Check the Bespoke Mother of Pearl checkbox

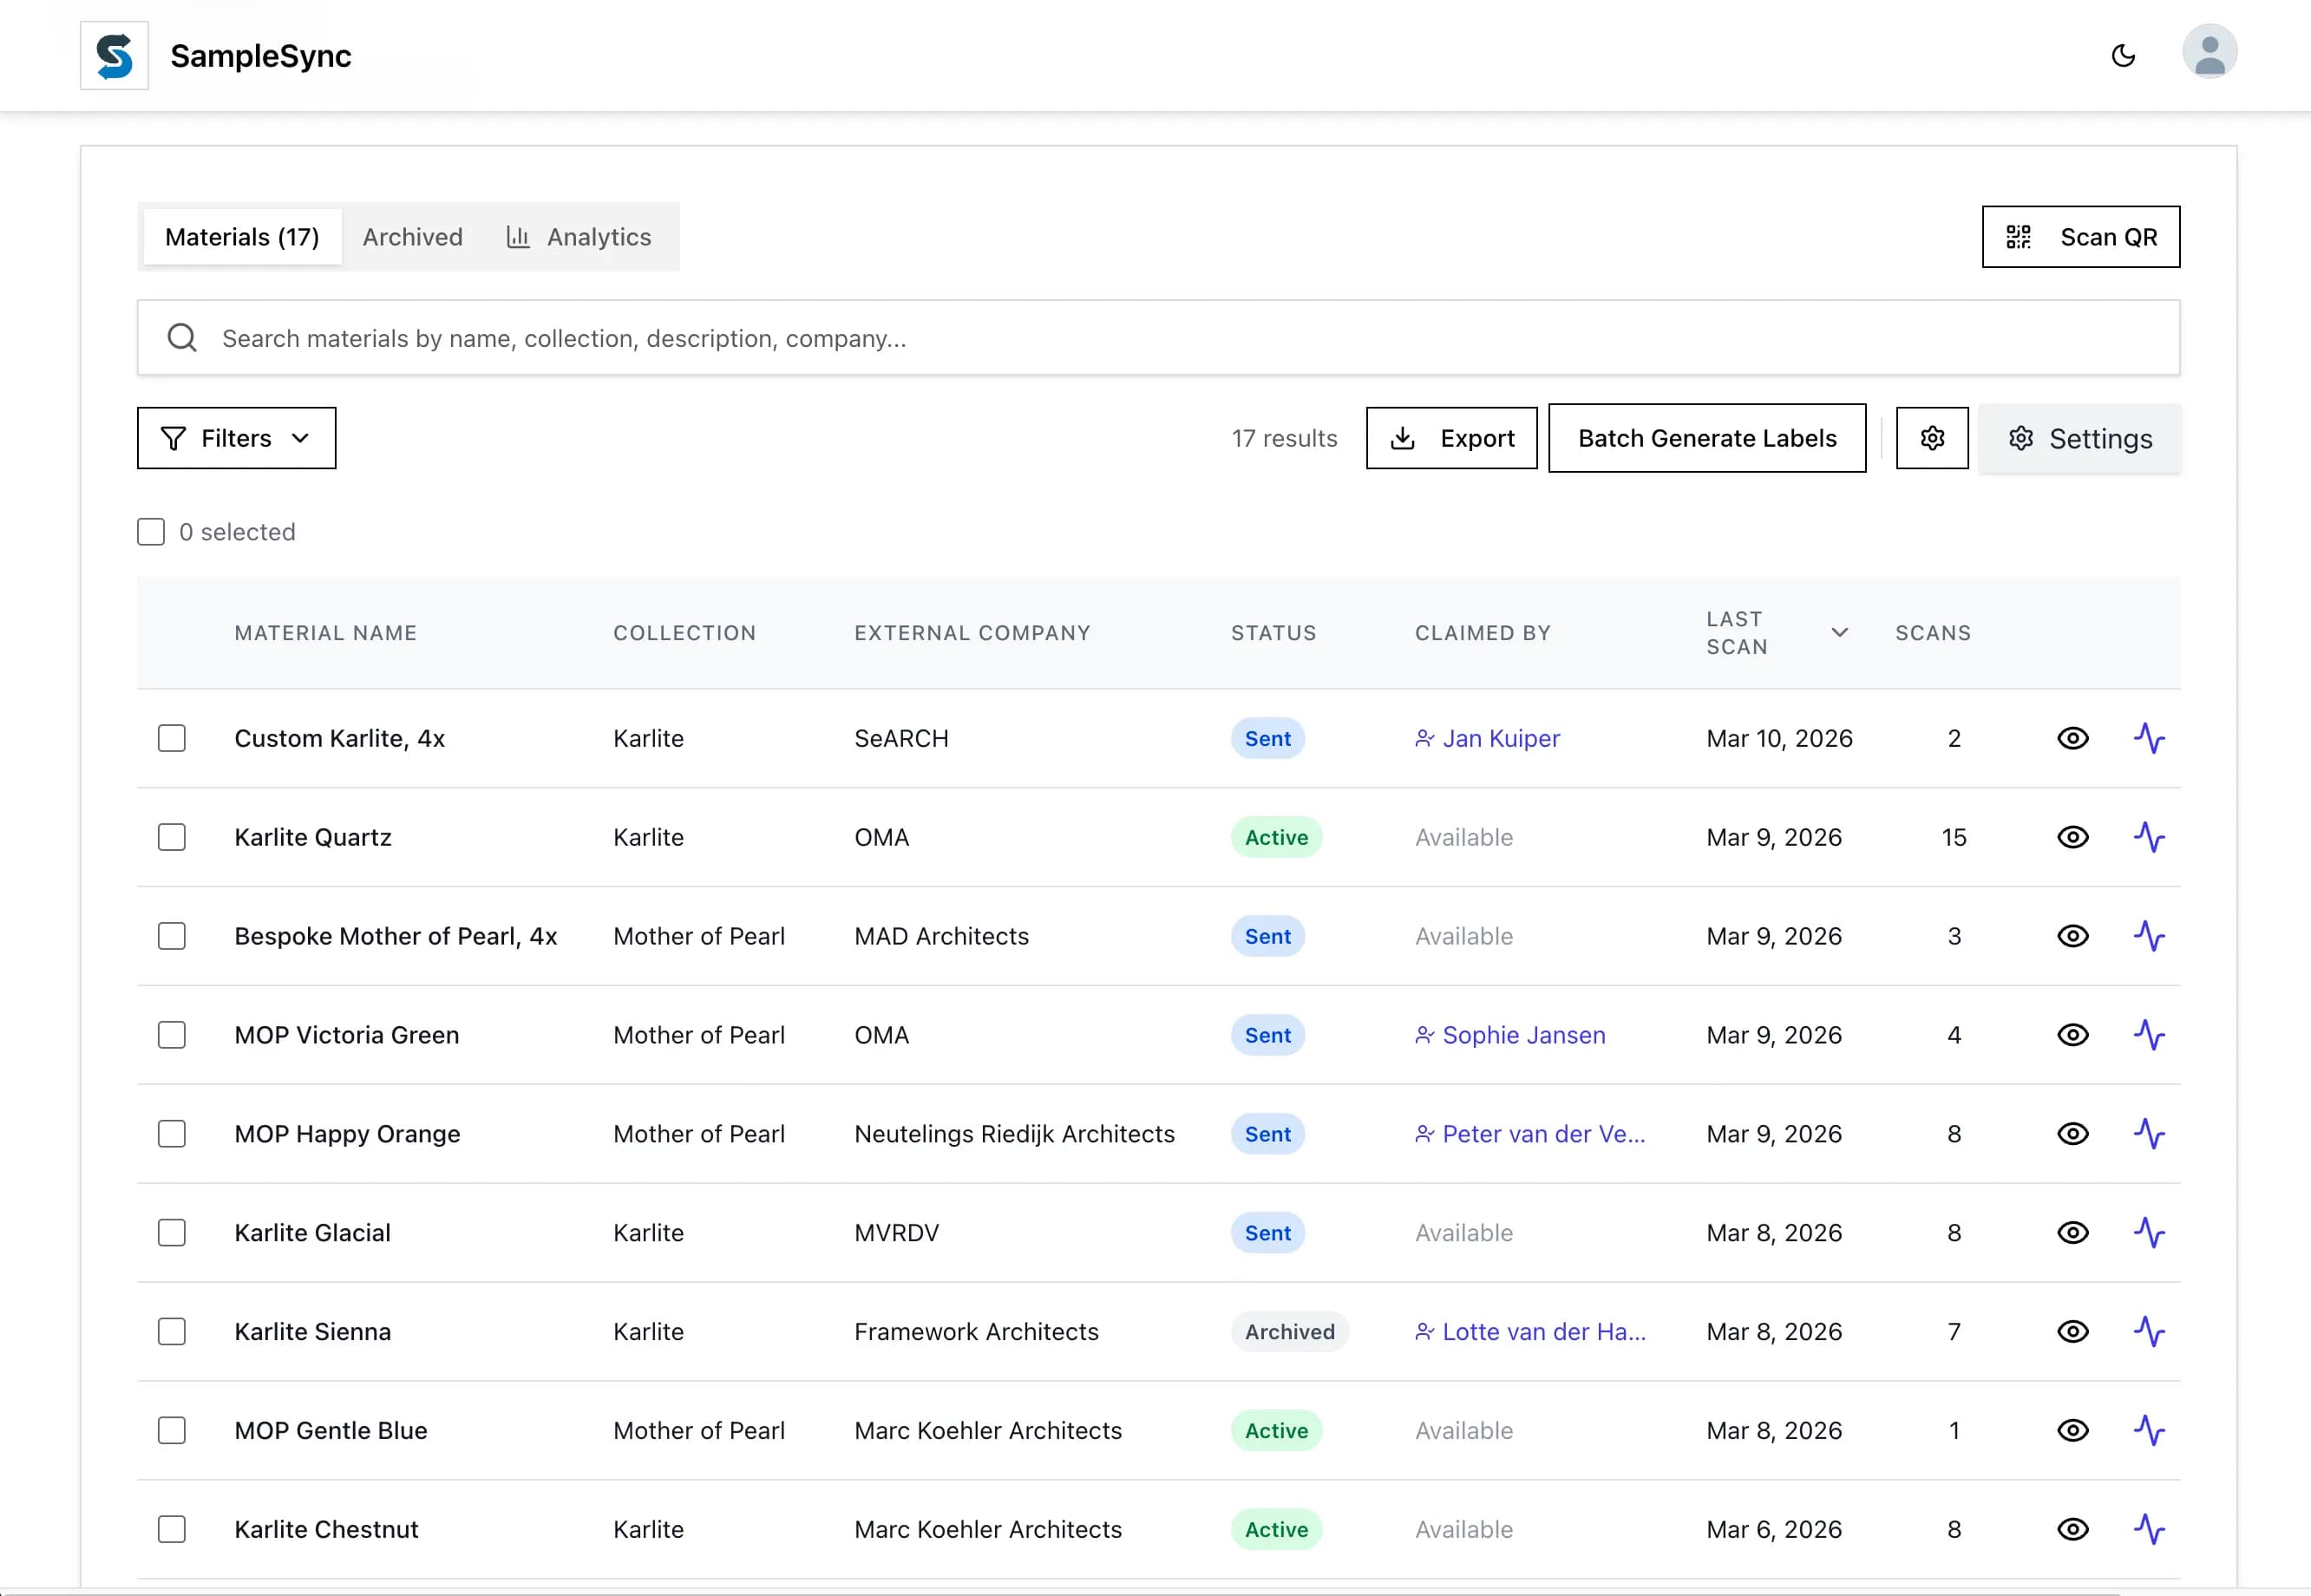click(x=171, y=936)
